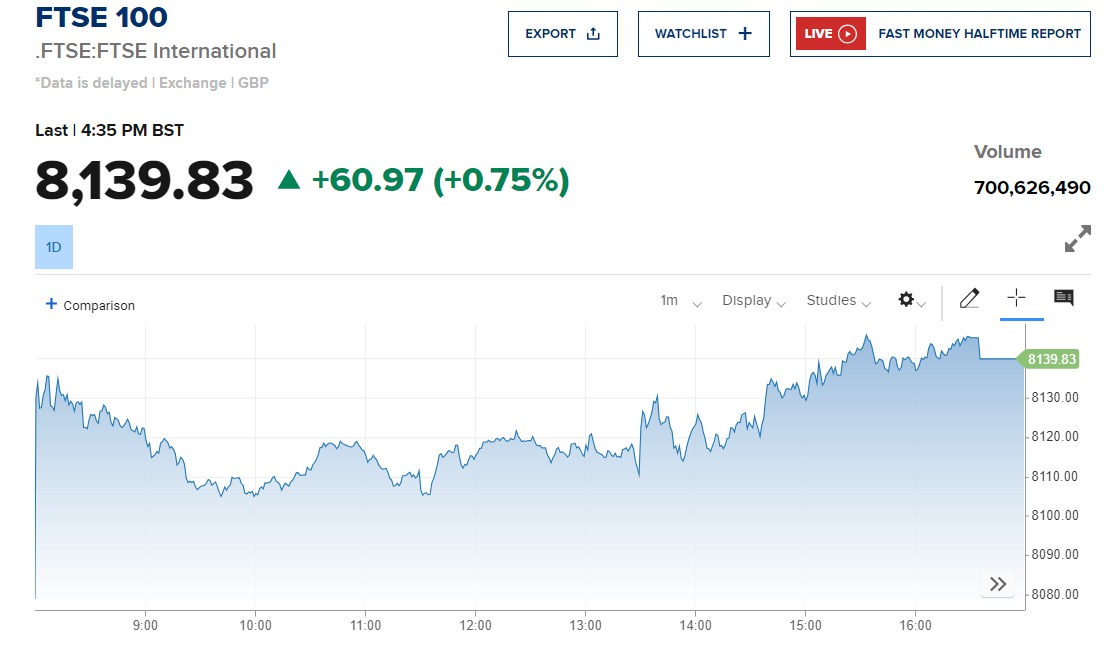This screenshot has width=1105, height=658.
Task: Add FTSE 100 to Watchlist
Action: pyautogui.click(x=703, y=34)
